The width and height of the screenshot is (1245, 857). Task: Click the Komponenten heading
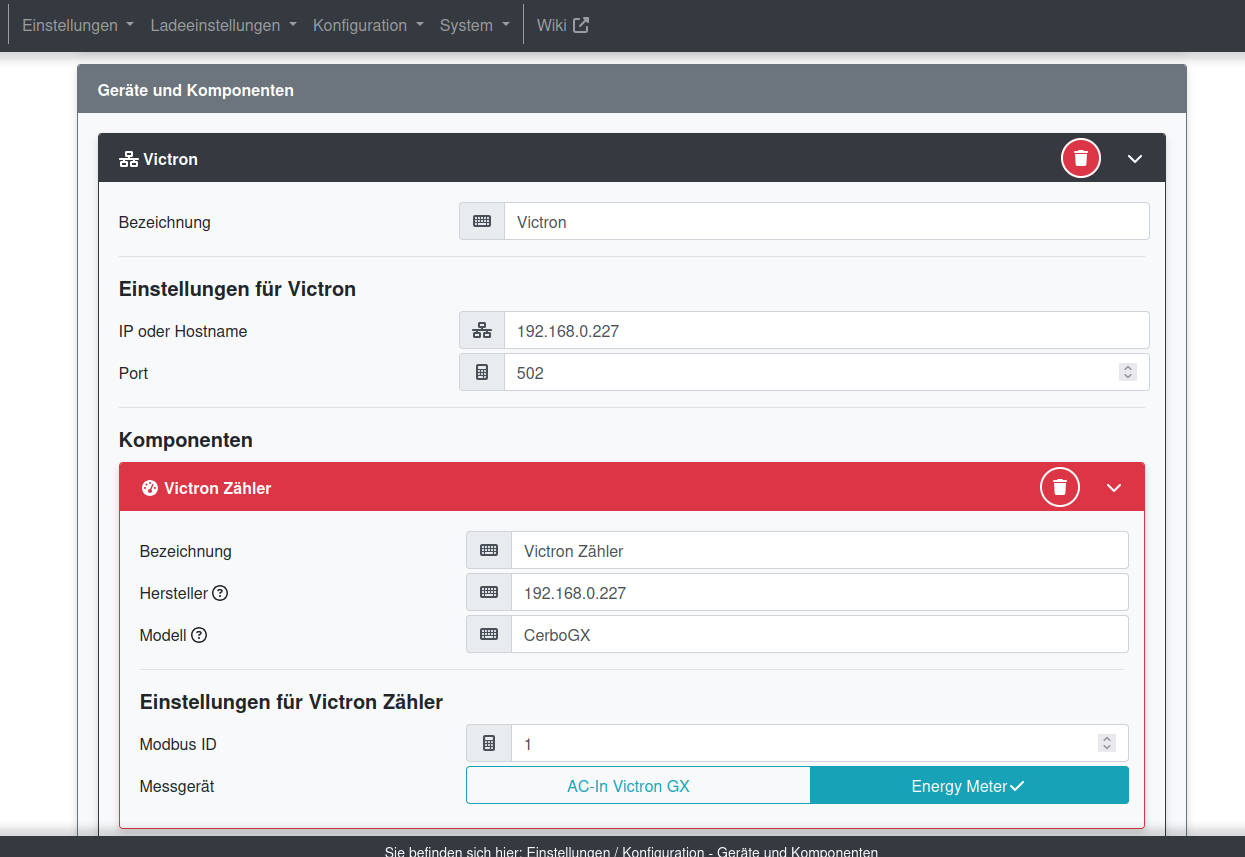(186, 440)
